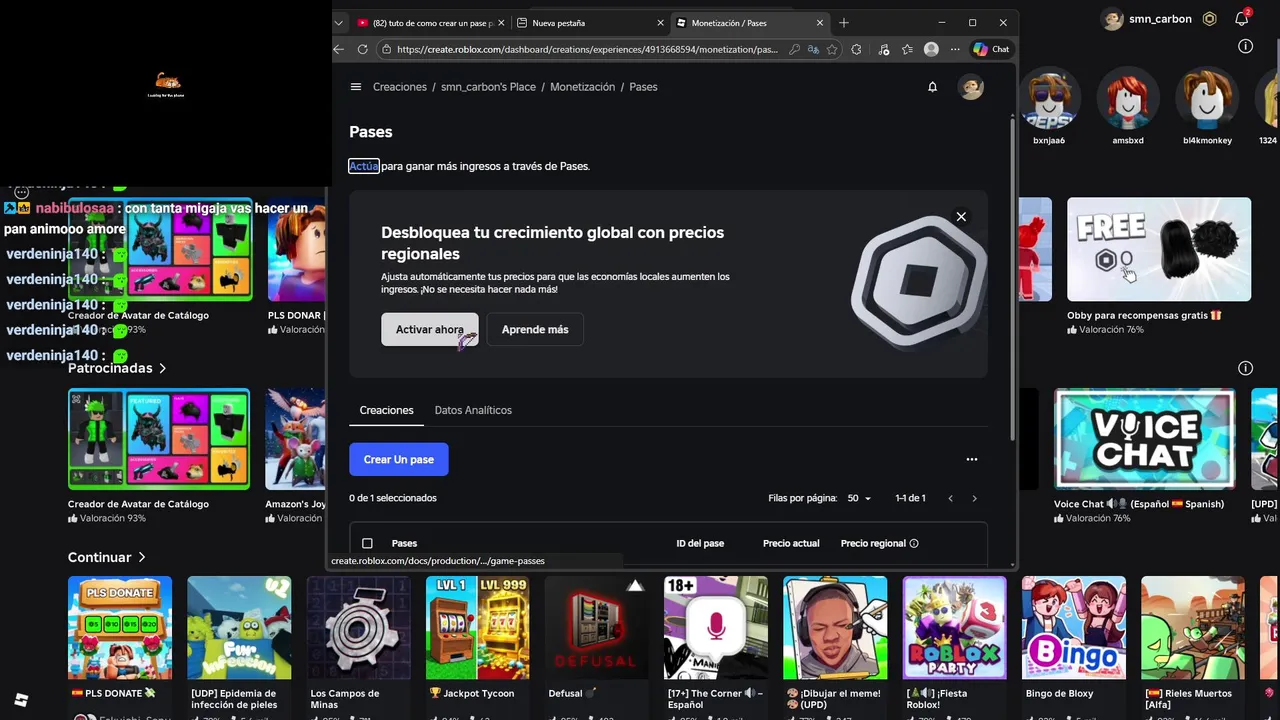
Task: Open the favorites list icon in toolbar
Action: 907,49
